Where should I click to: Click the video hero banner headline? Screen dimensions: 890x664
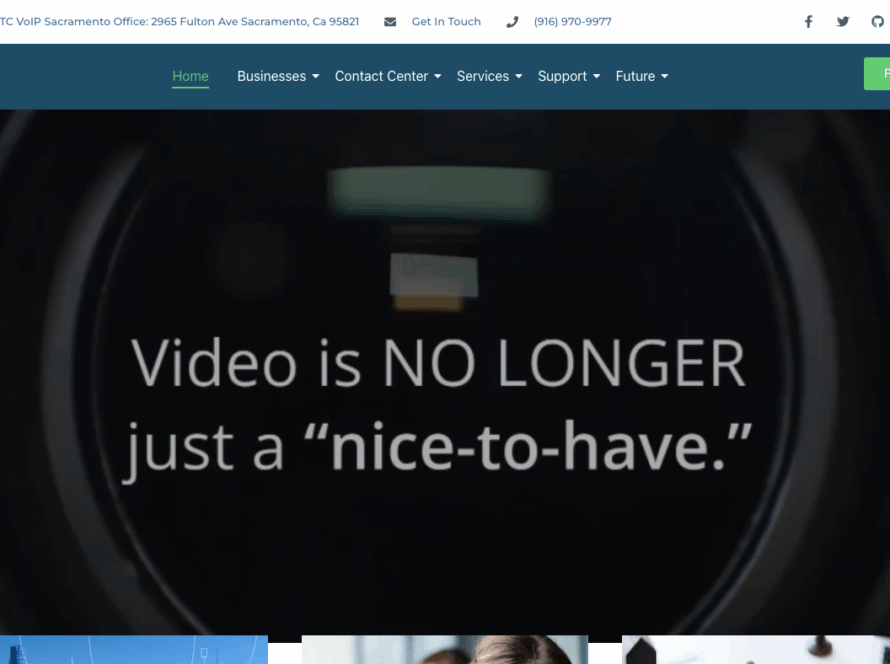(x=438, y=405)
